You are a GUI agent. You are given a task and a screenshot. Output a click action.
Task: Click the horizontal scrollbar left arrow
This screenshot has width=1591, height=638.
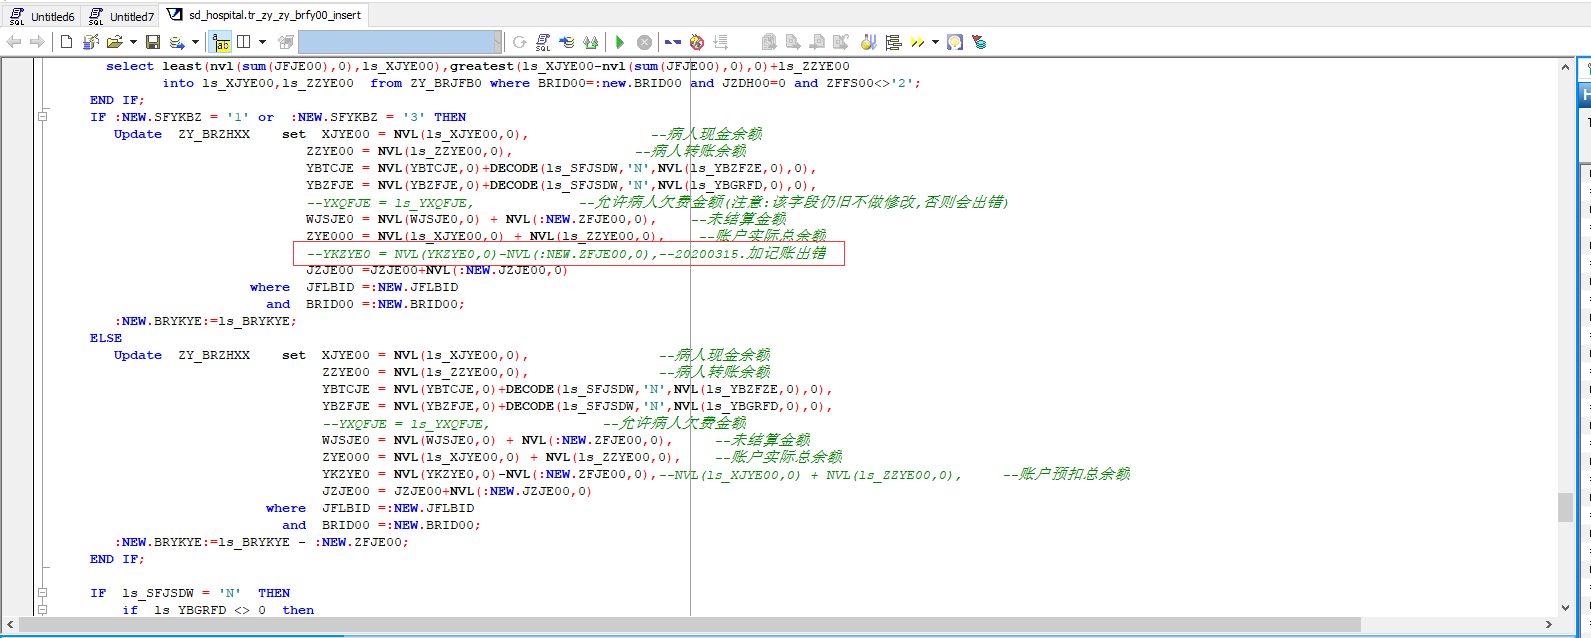[9, 625]
